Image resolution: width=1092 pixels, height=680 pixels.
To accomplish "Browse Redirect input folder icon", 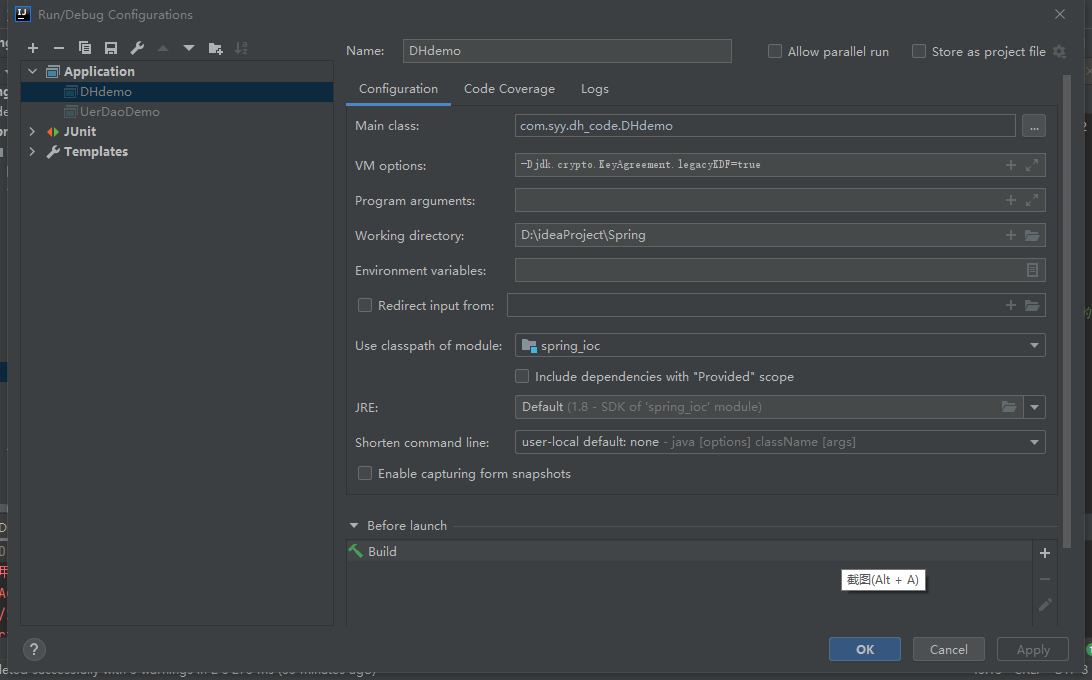I will 1032,305.
